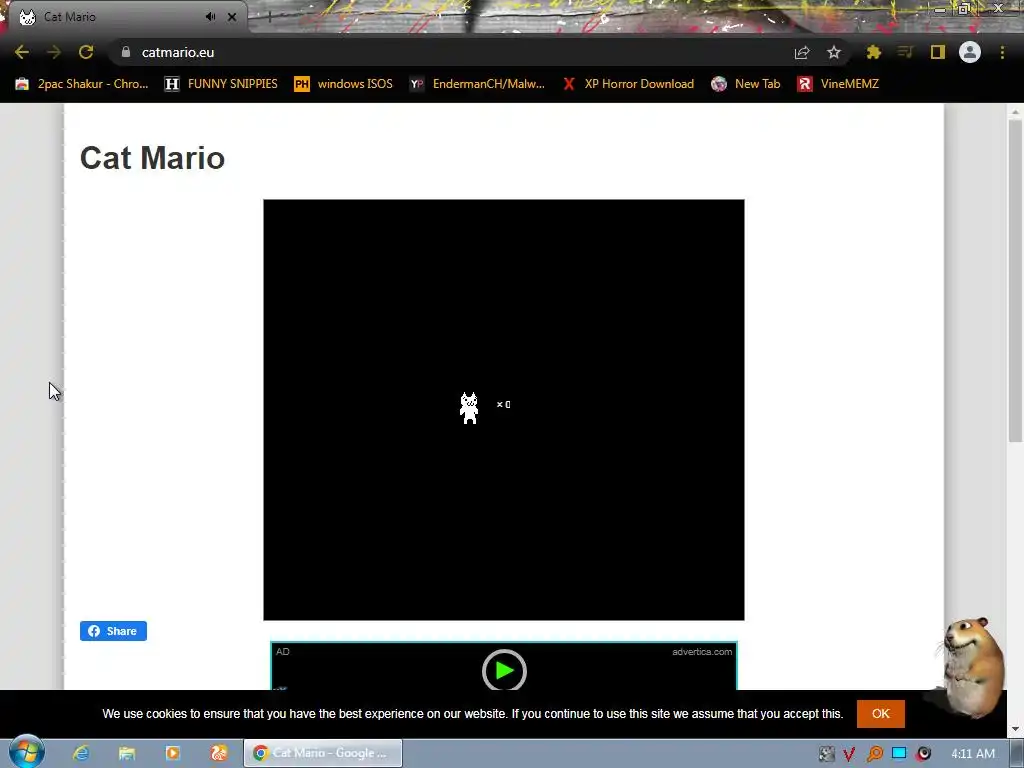Click the browser forward arrow
Image resolution: width=1024 pixels, height=768 pixels.
[x=54, y=52]
